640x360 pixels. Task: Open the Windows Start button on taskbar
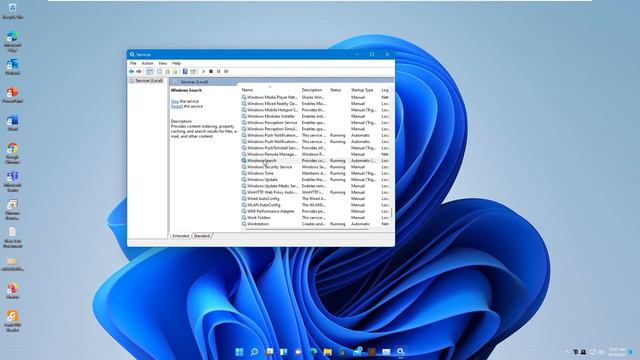[240, 352]
